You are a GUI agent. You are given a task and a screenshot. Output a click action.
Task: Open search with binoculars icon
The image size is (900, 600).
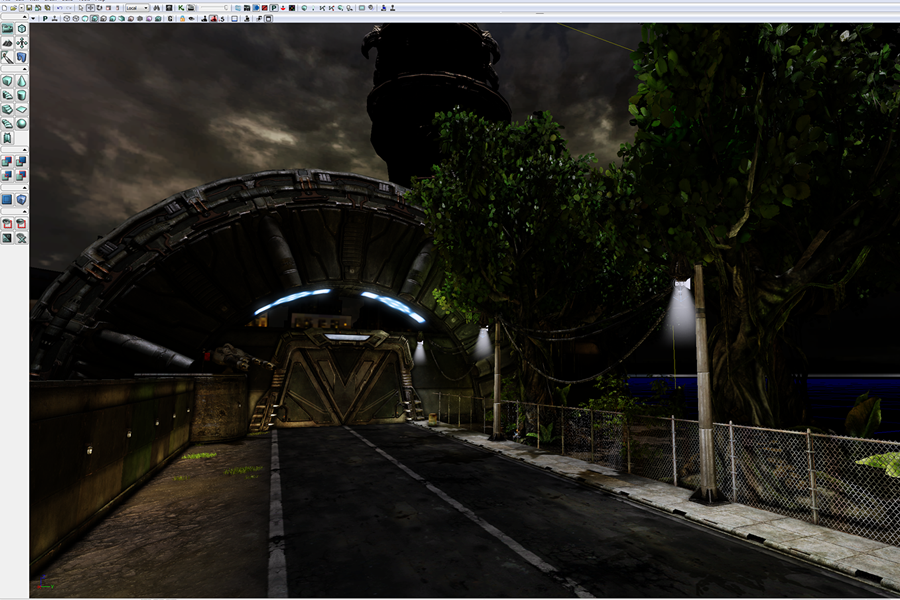pyautogui.click(x=157, y=8)
